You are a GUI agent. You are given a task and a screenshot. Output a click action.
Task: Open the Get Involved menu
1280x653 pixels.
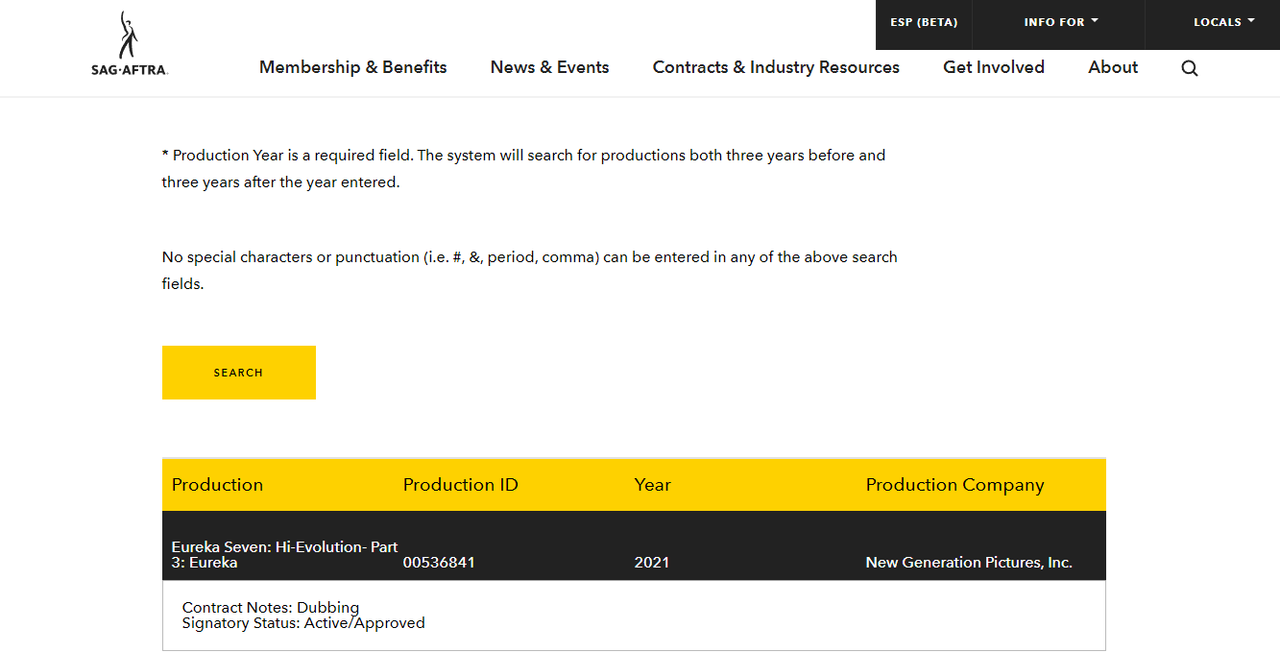[994, 67]
